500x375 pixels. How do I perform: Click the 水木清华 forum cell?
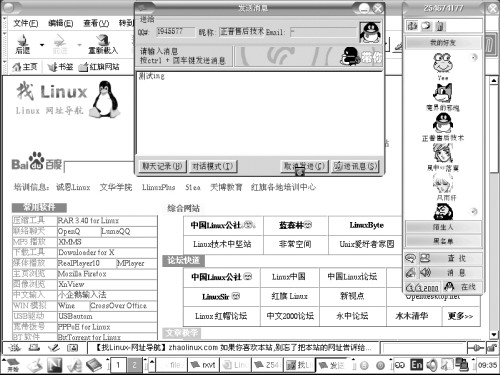click(412, 316)
